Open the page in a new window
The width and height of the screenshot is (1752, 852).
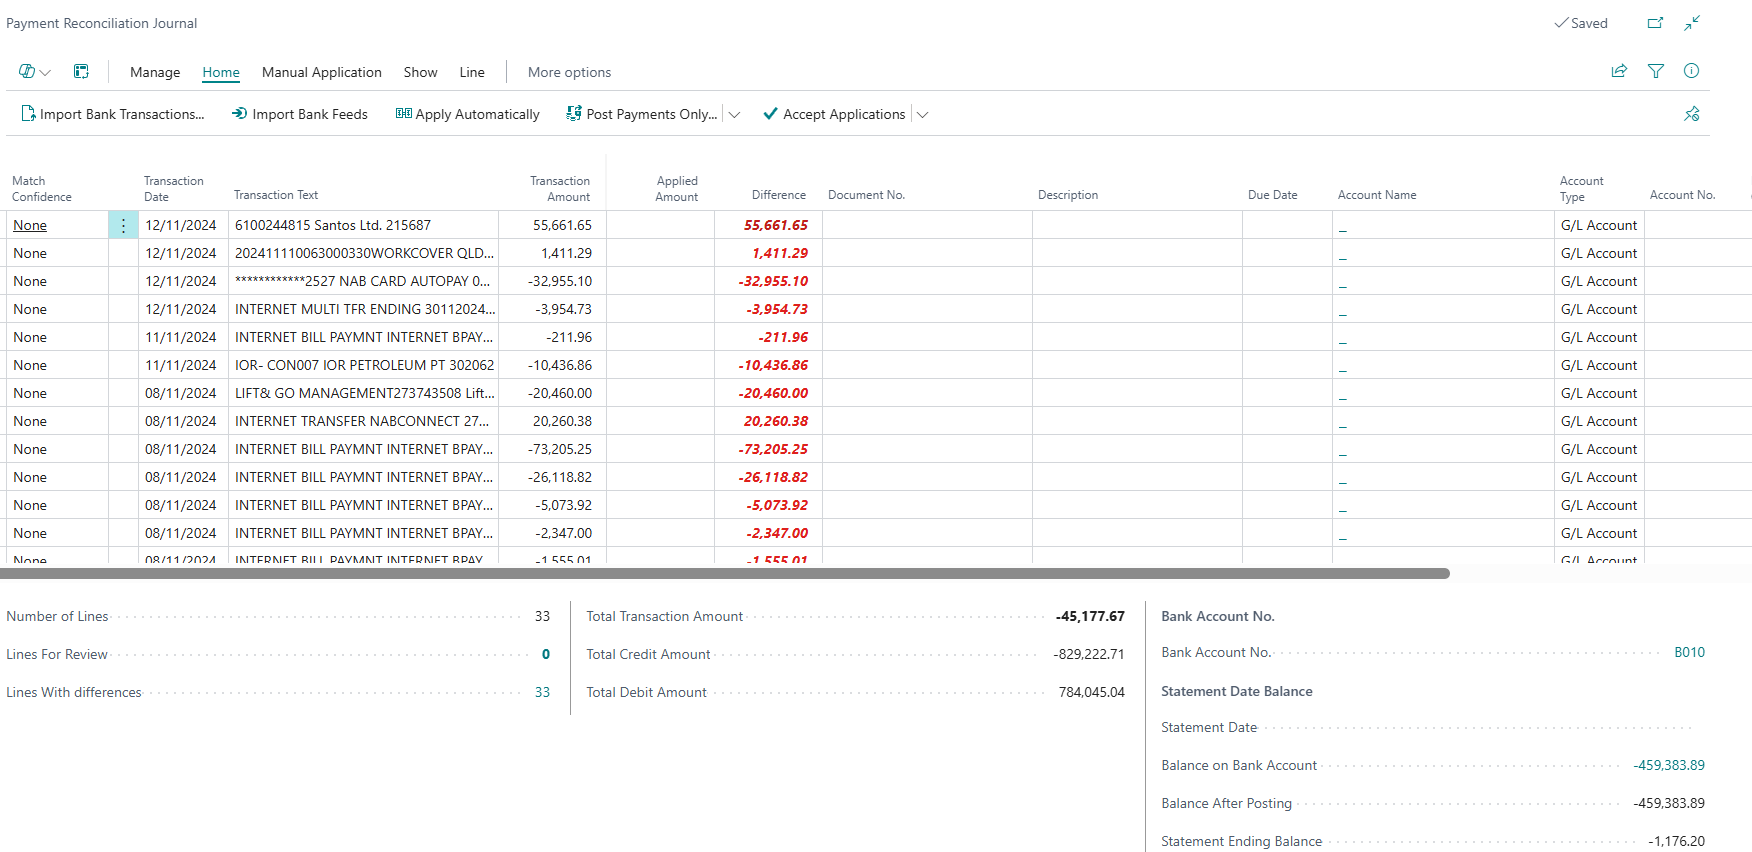pyautogui.click(x=1656, y=23)
